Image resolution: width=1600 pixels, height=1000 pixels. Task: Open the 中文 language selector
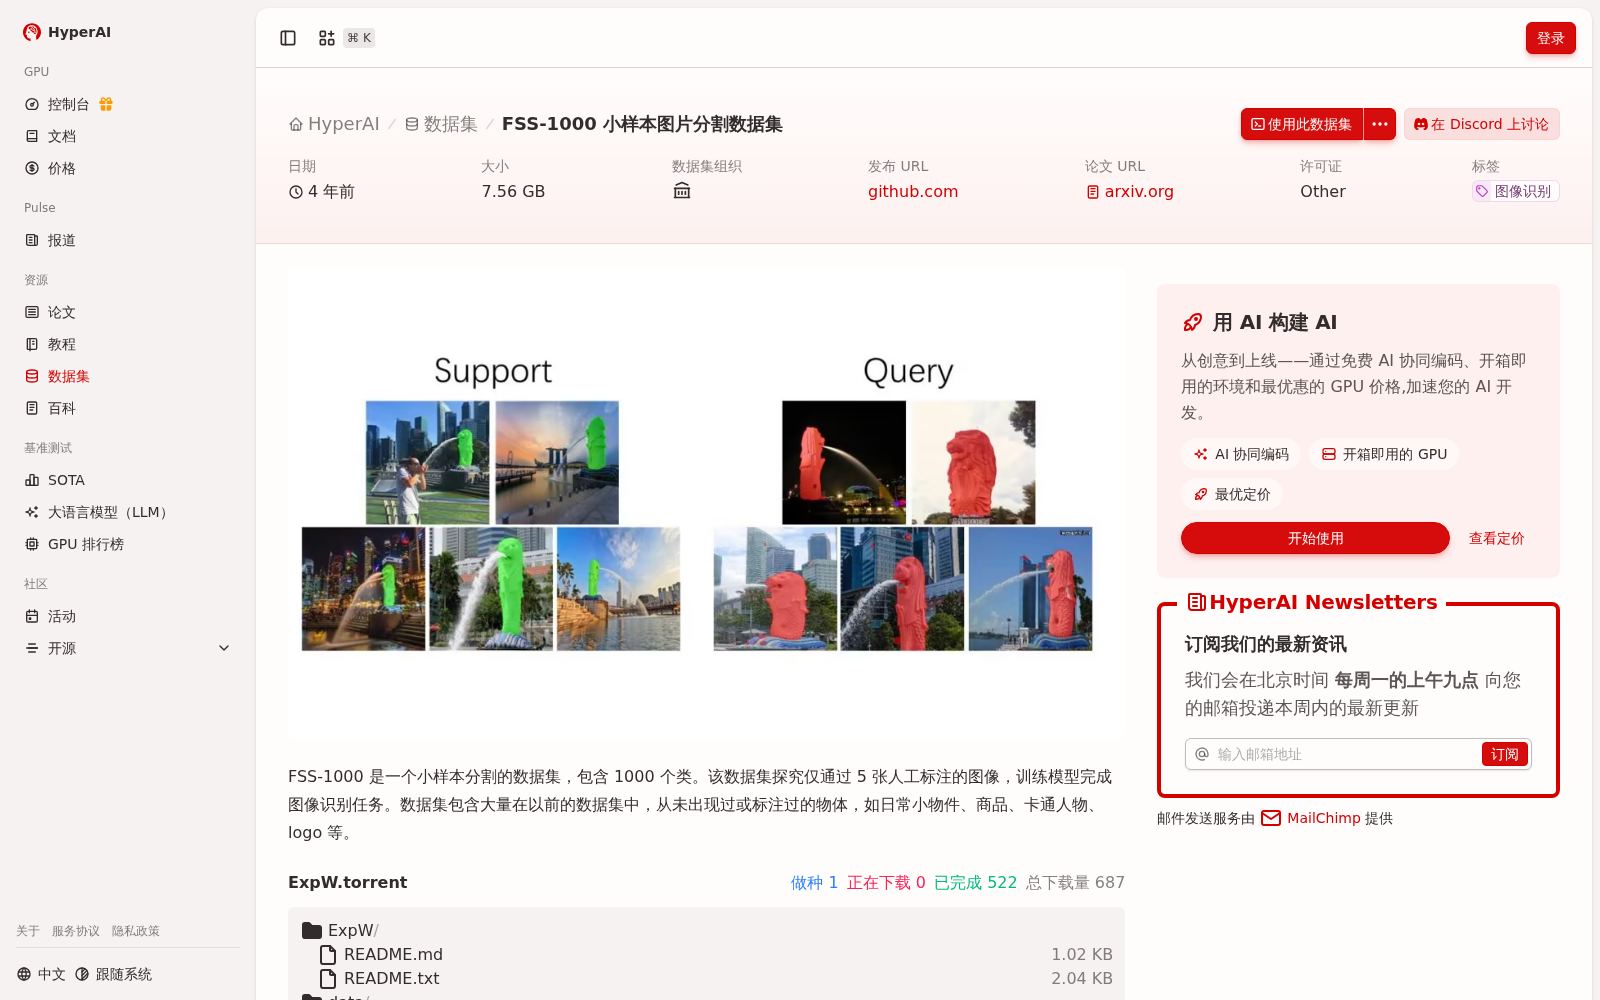click(41, 974)
